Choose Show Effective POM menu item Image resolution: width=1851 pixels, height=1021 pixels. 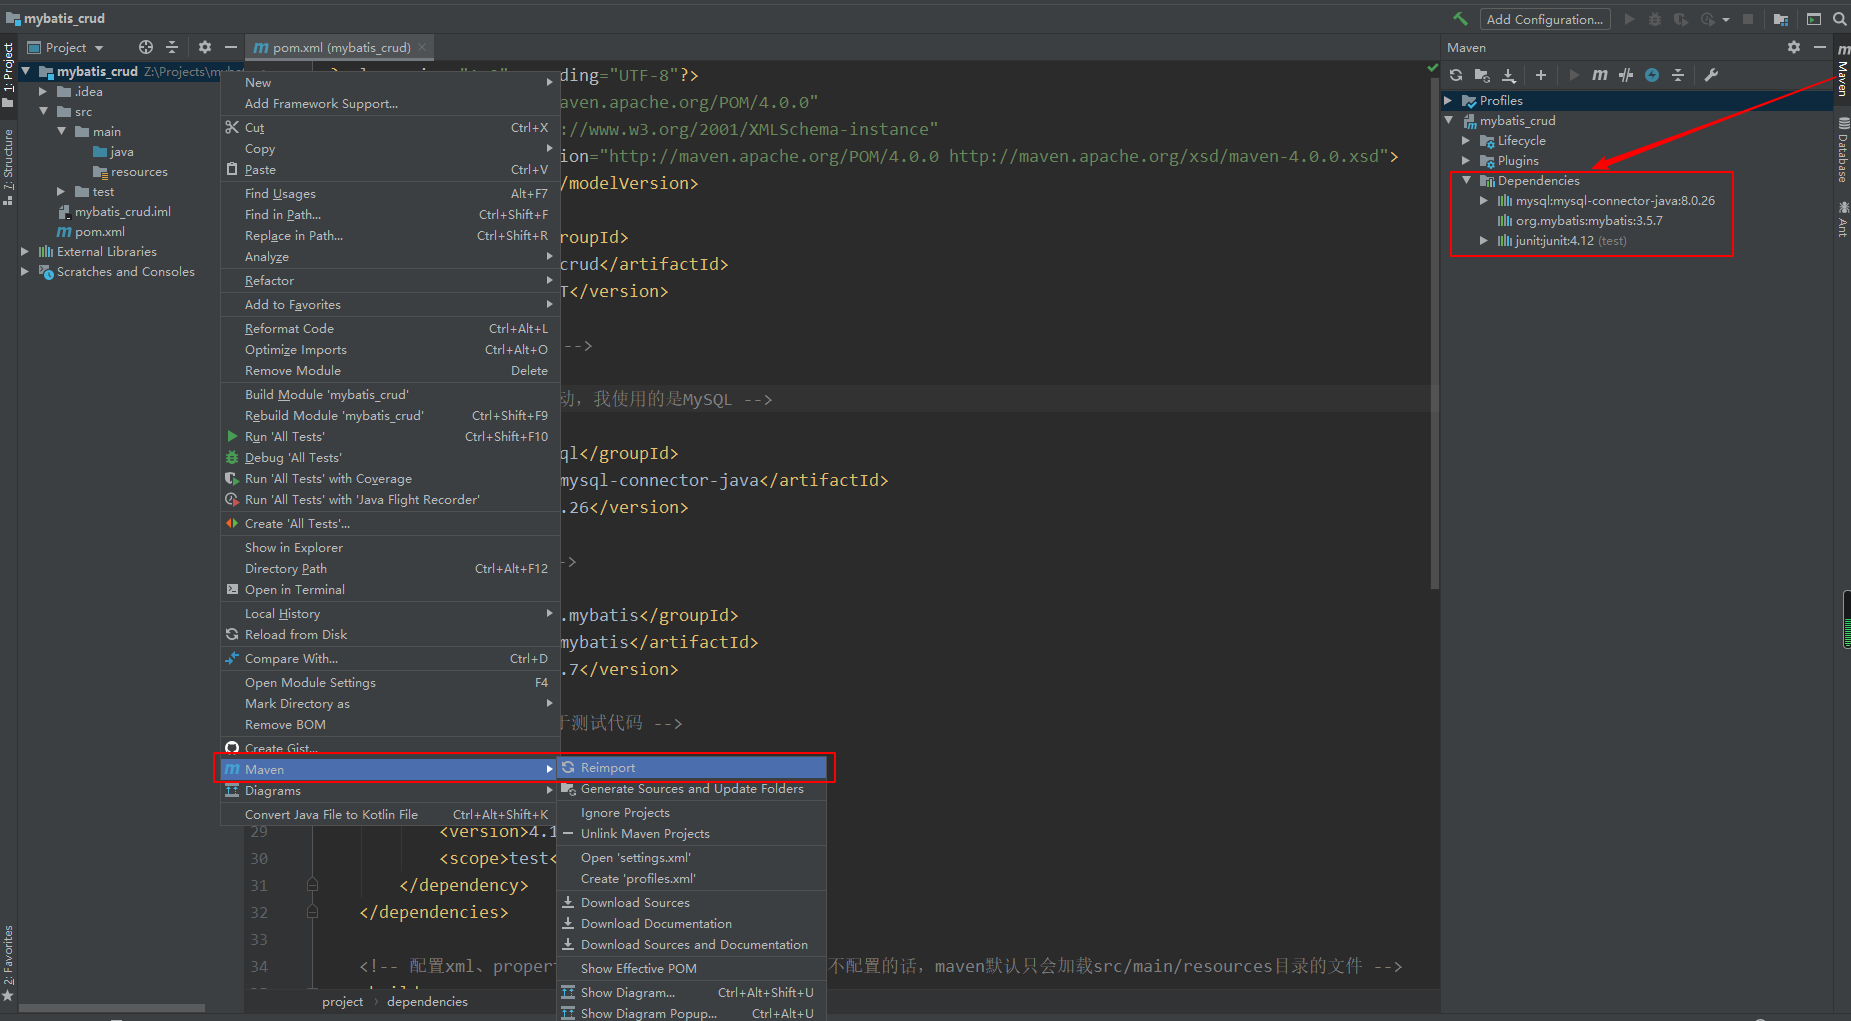692,968
